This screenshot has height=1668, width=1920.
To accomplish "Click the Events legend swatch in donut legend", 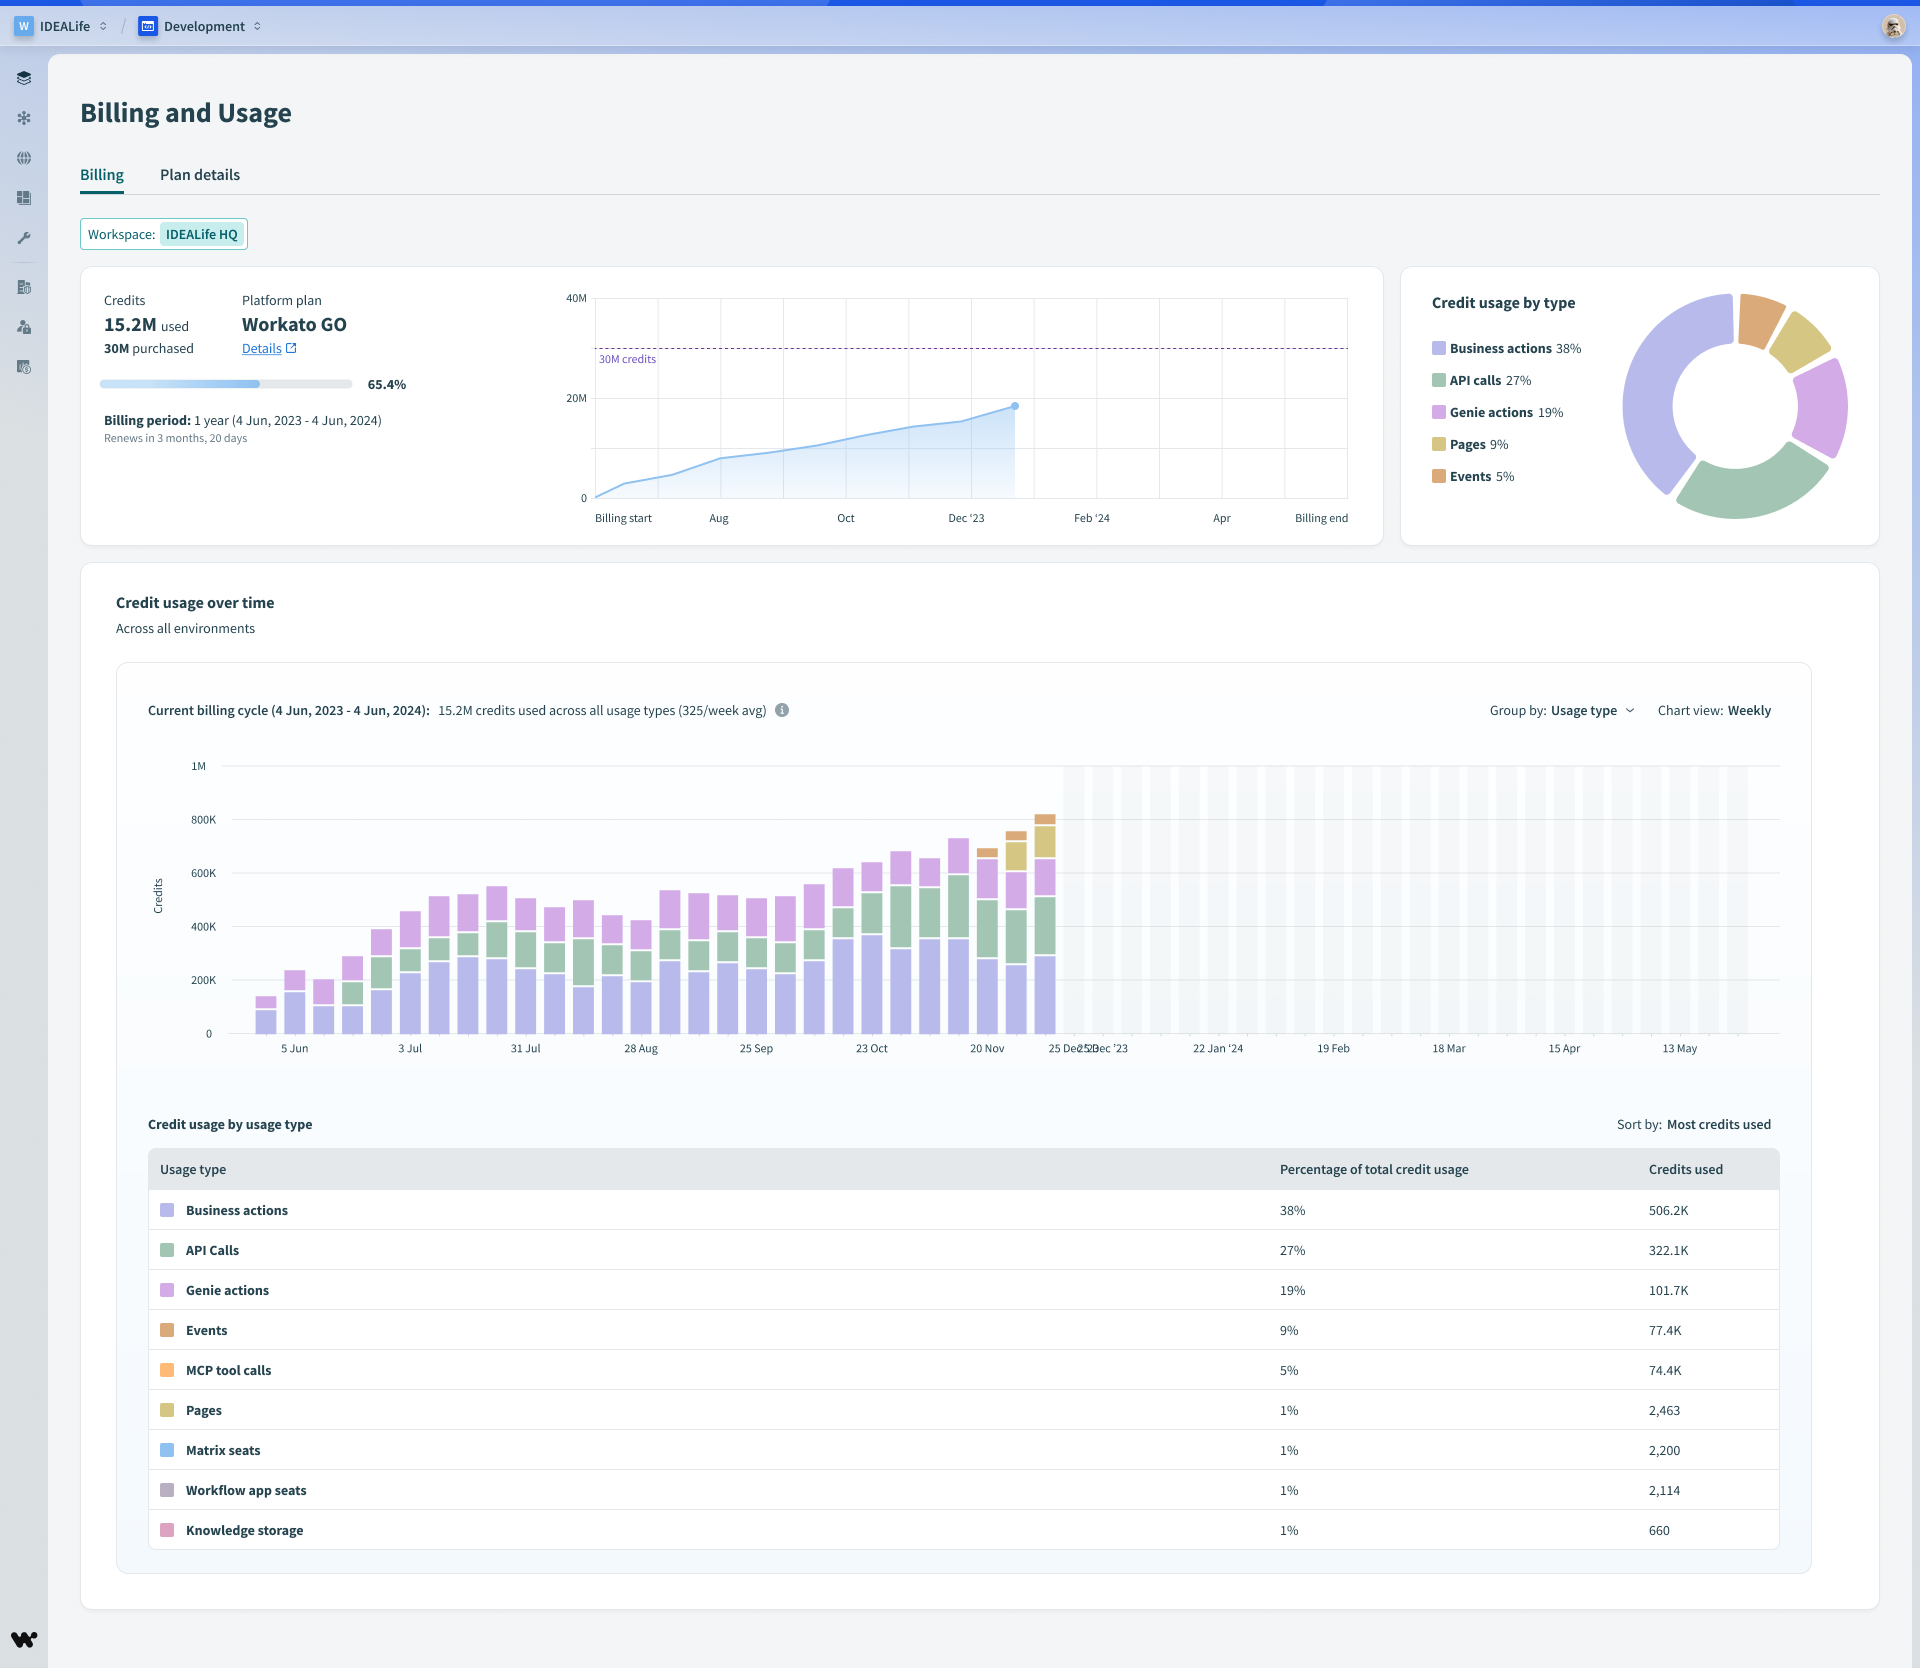I will click(1439, 476).
